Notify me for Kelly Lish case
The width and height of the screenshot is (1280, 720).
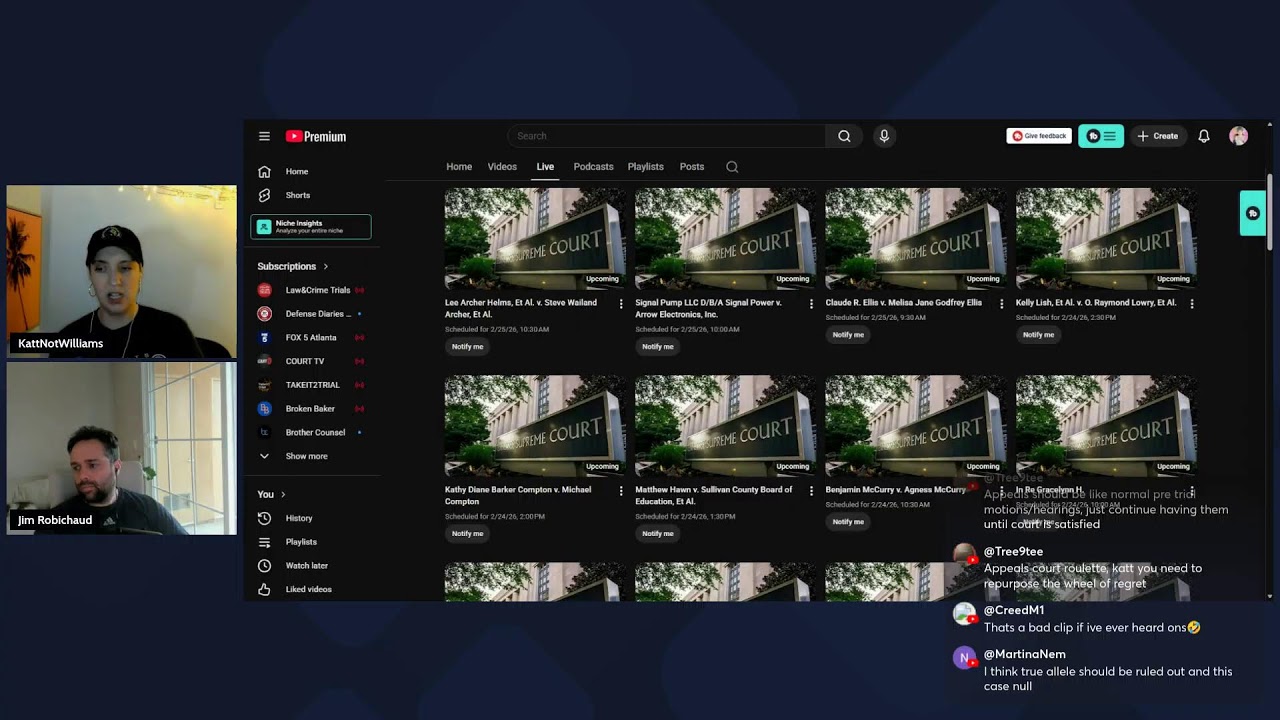pyautogui.click(x=1038, y=335)
